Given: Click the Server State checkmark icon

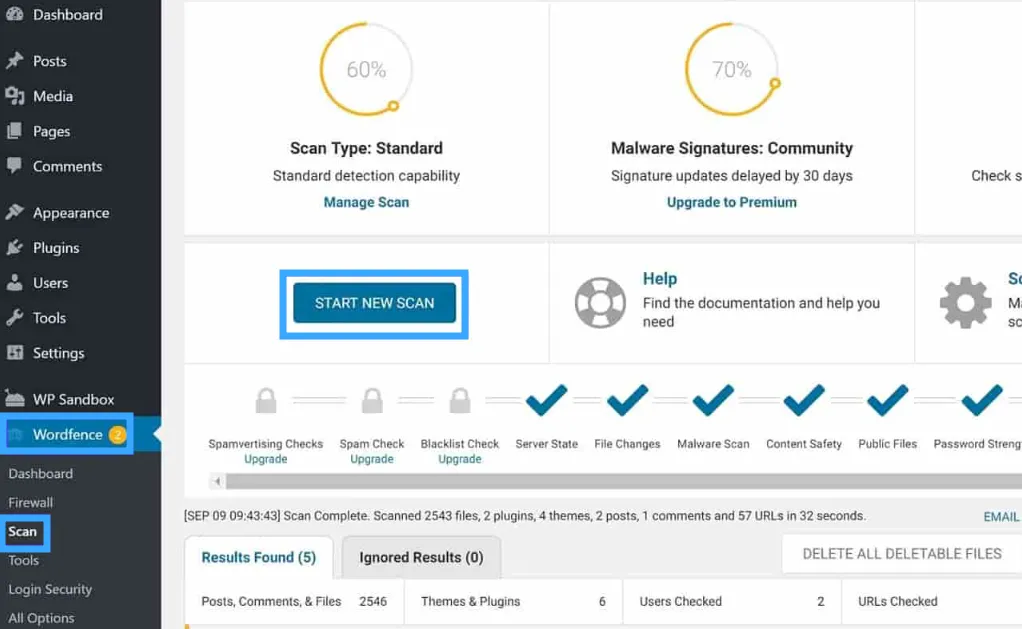Looking at the screenshot, I should click(x=546, y=400).
